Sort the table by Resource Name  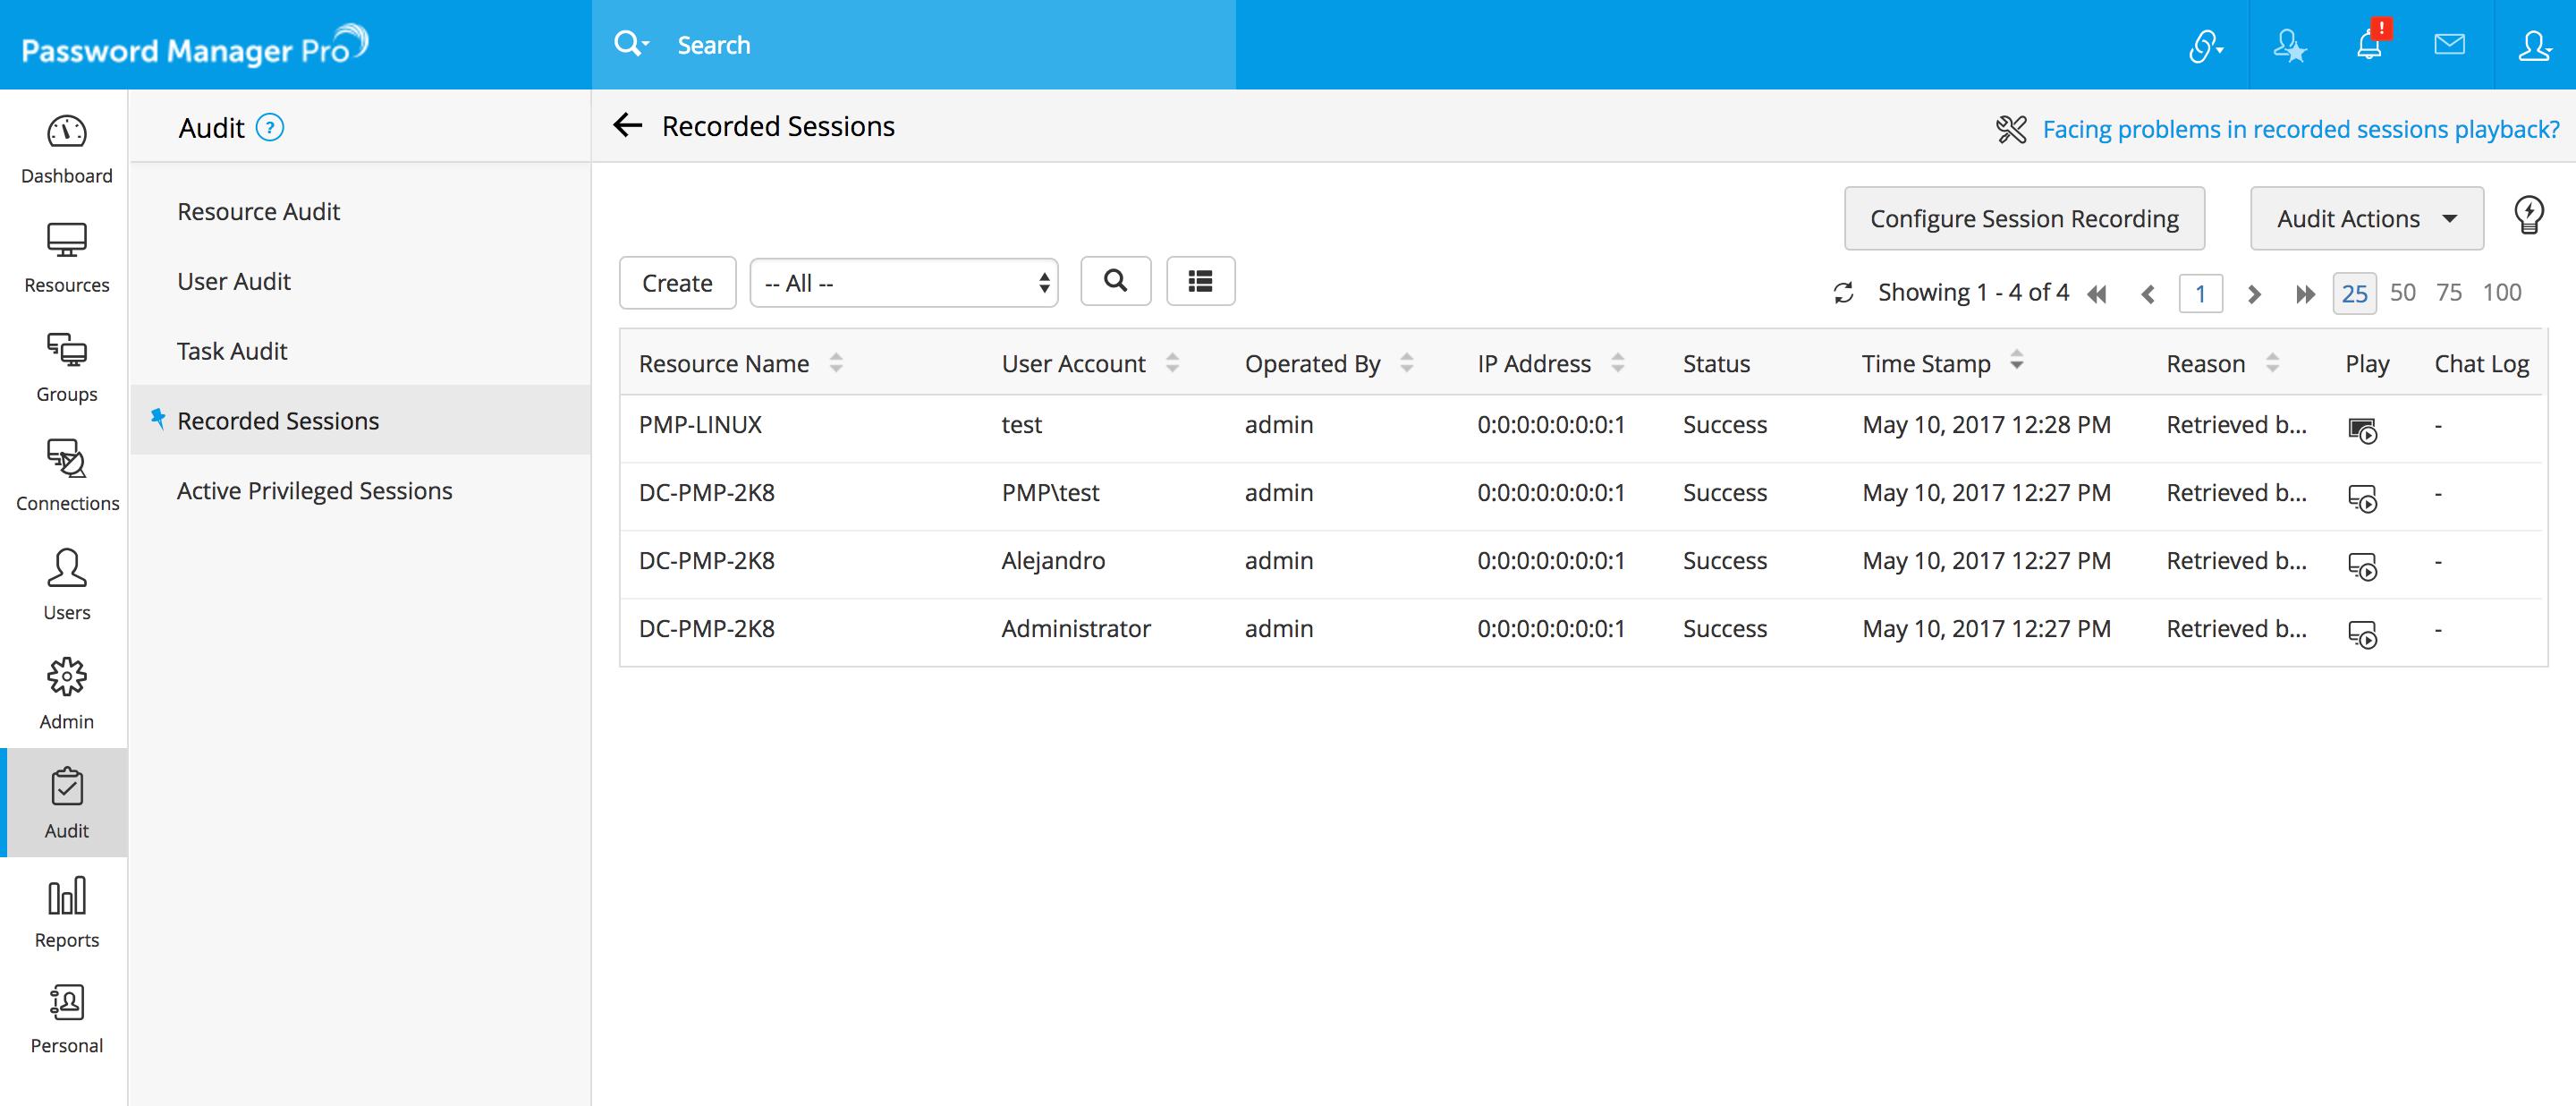[724, 364]
